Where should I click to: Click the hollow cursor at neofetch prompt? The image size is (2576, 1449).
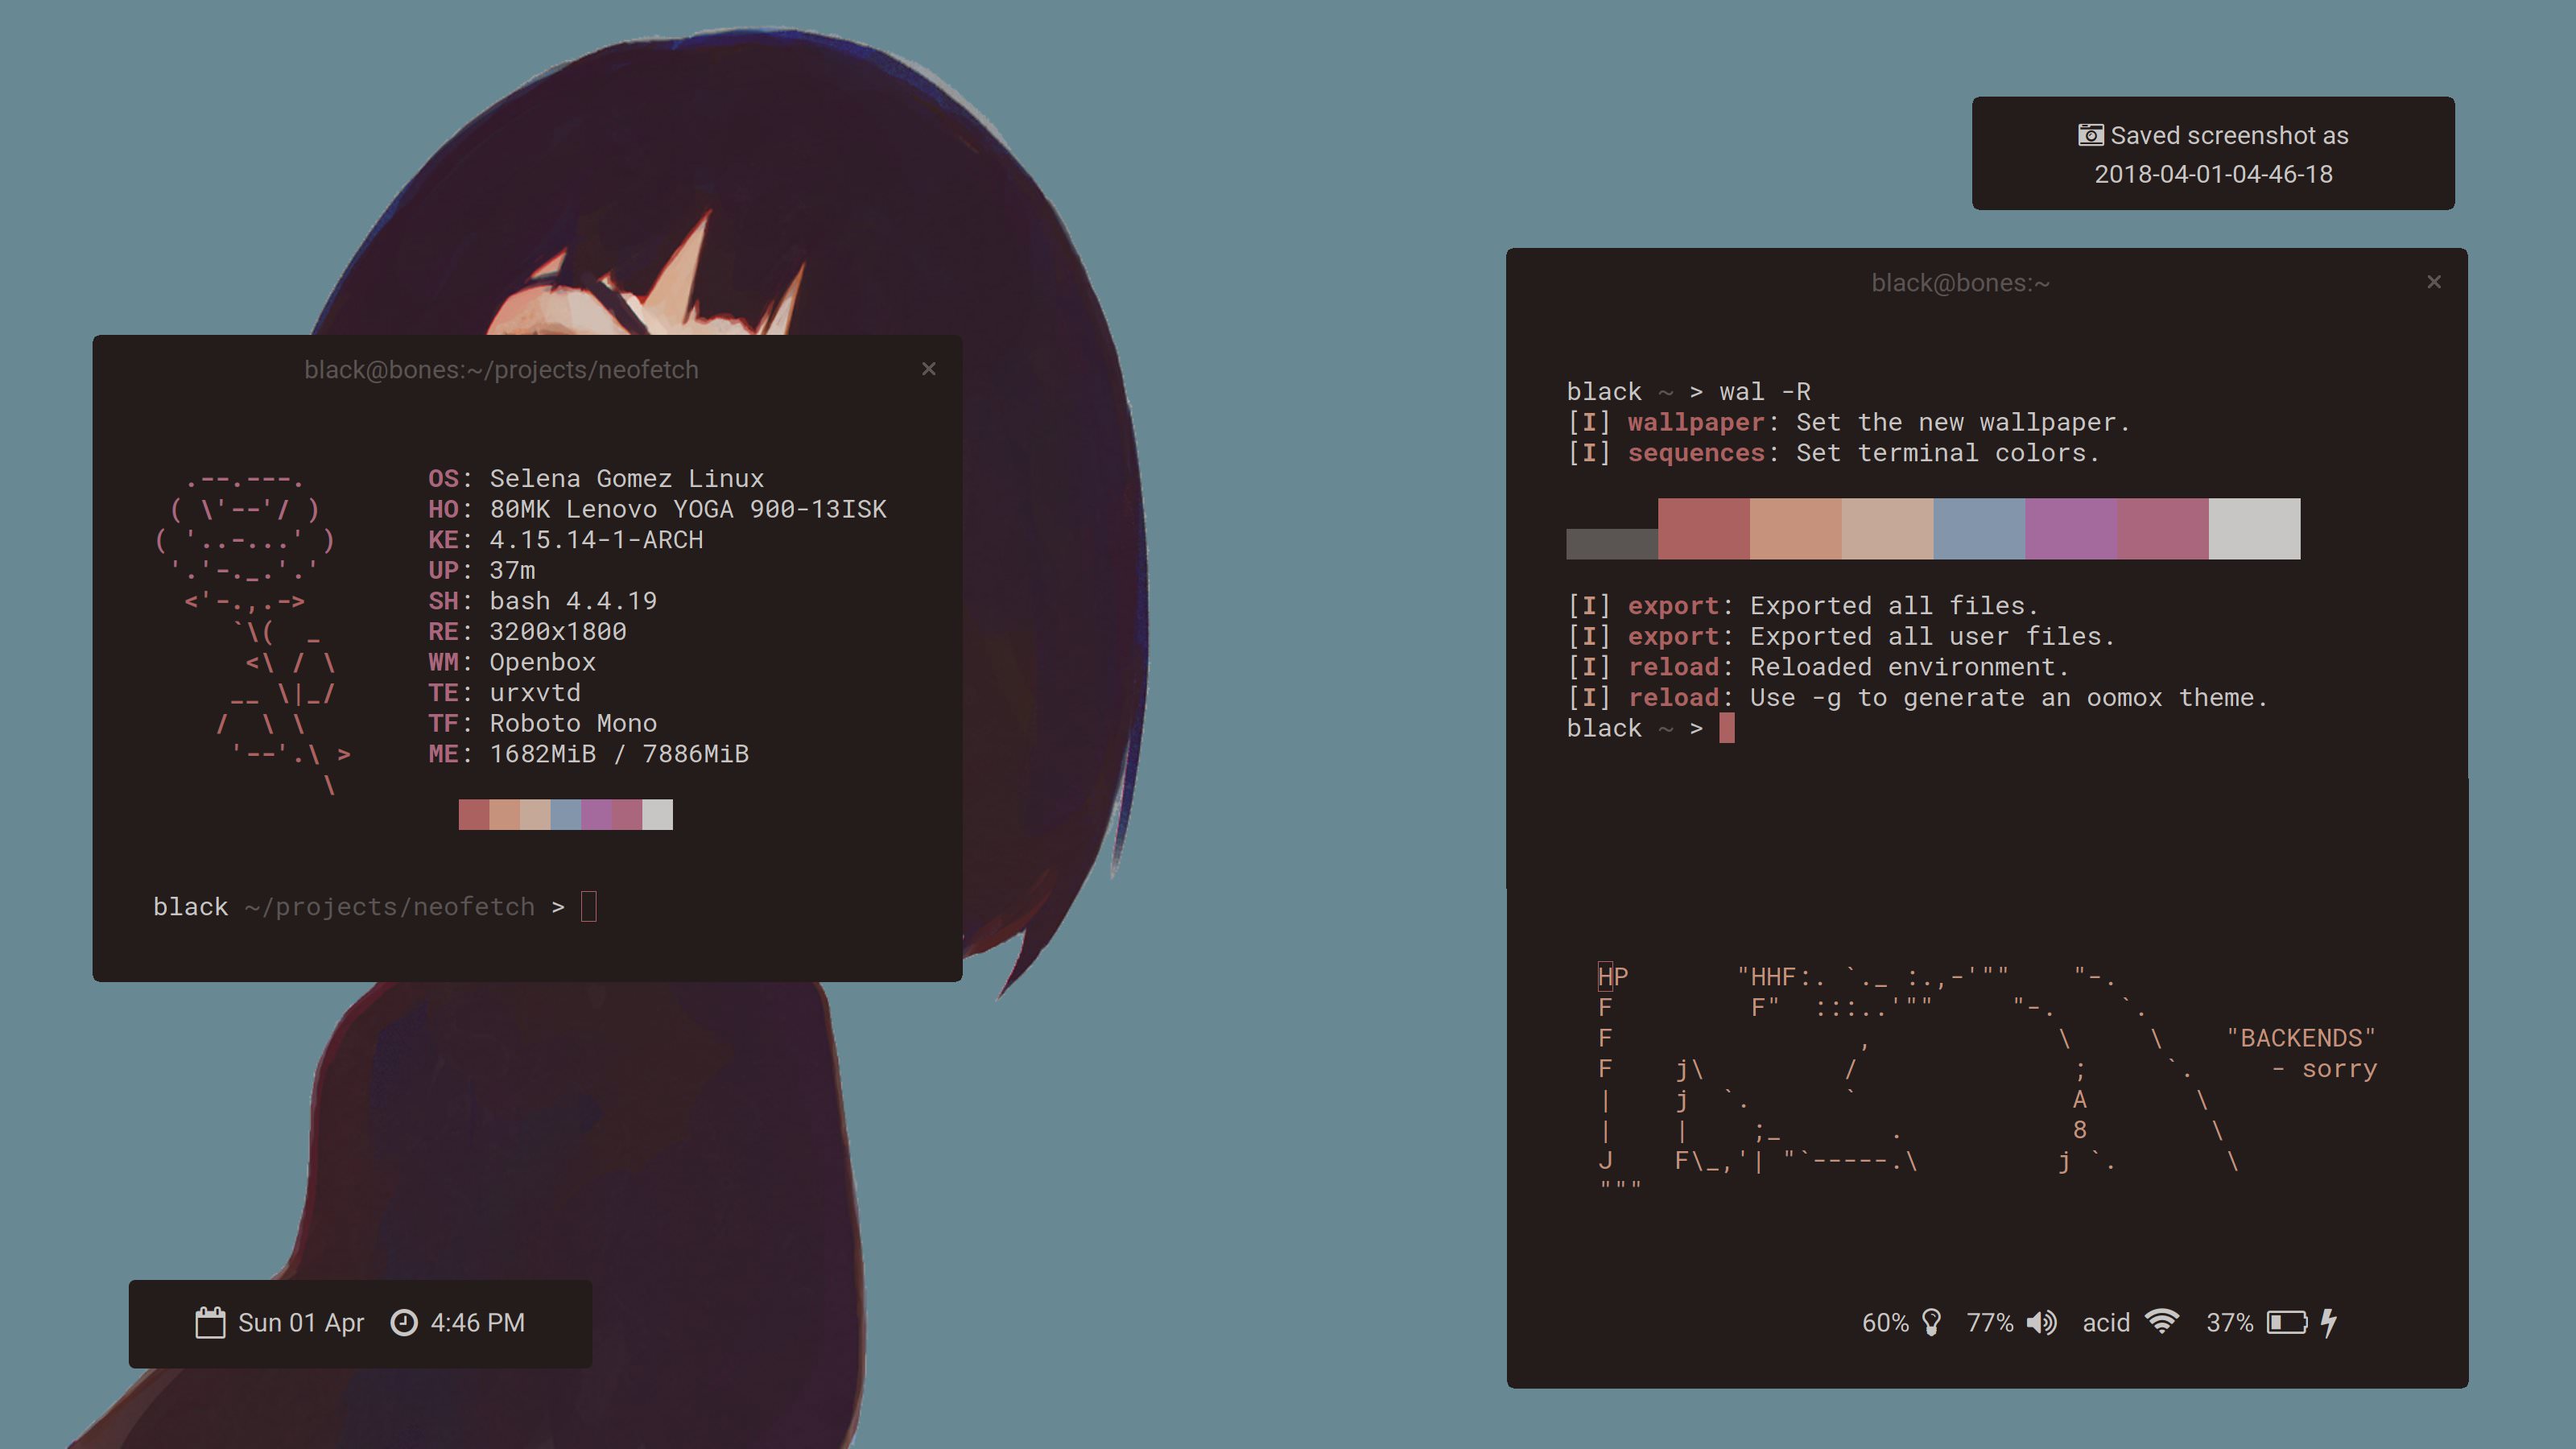pos(589,906)
